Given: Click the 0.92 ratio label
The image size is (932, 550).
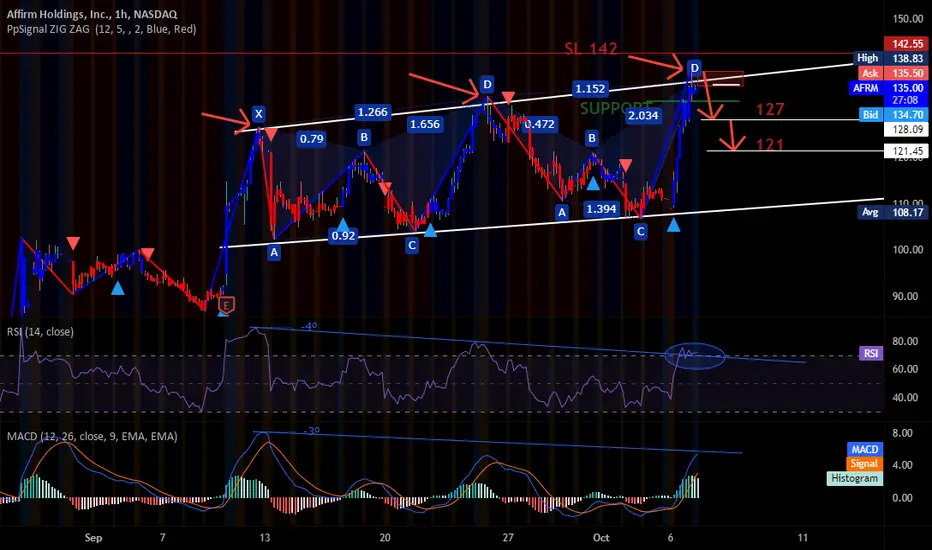Looking at the screenshot, I should (344, 235).
